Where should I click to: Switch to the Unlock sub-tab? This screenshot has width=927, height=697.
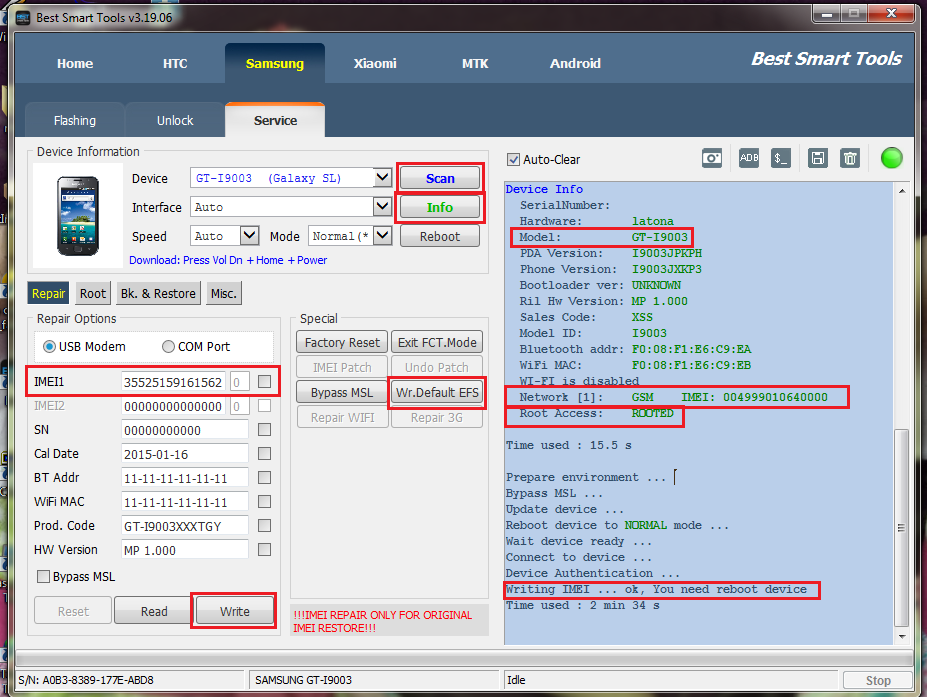[175, 121]
